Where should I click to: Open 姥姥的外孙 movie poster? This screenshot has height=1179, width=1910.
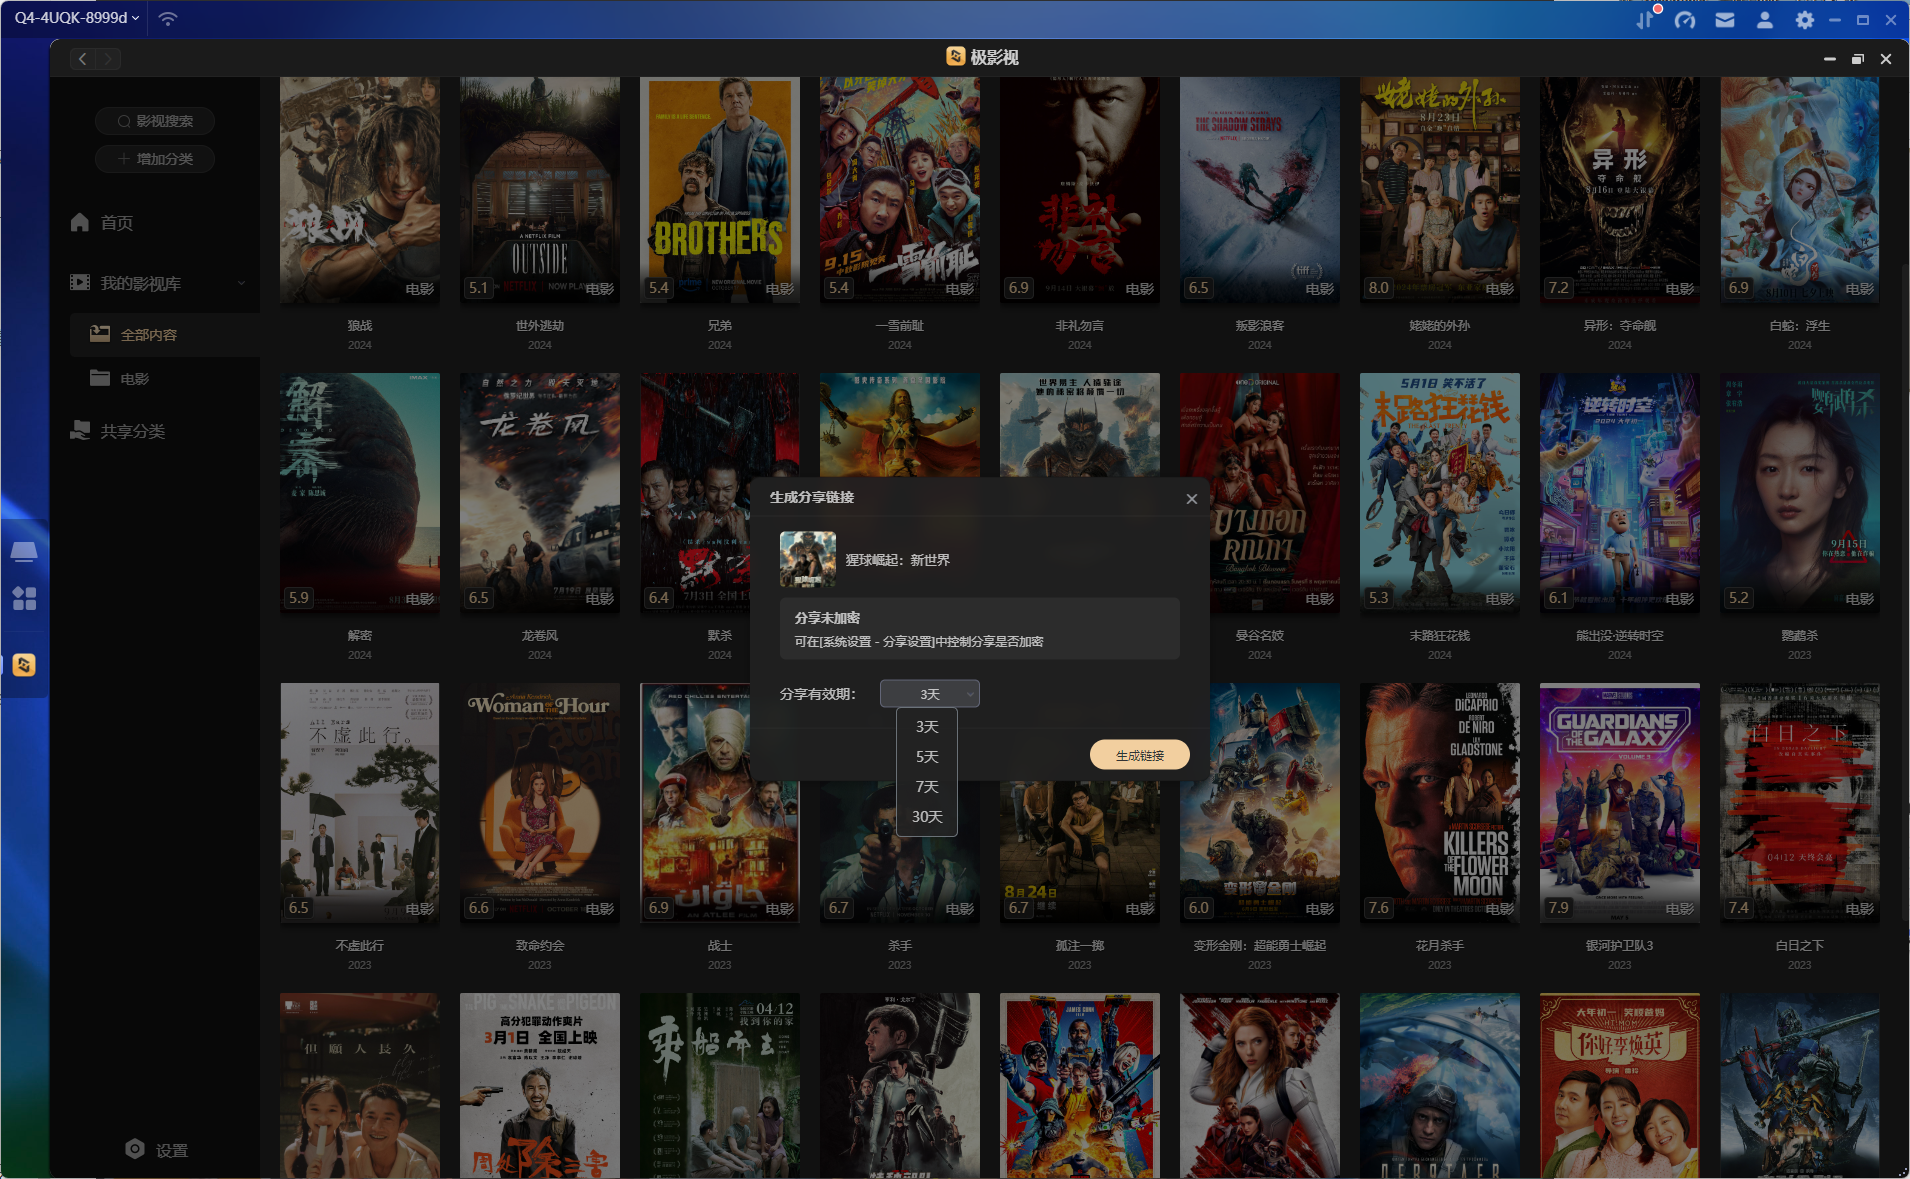tap(1440, 190)
